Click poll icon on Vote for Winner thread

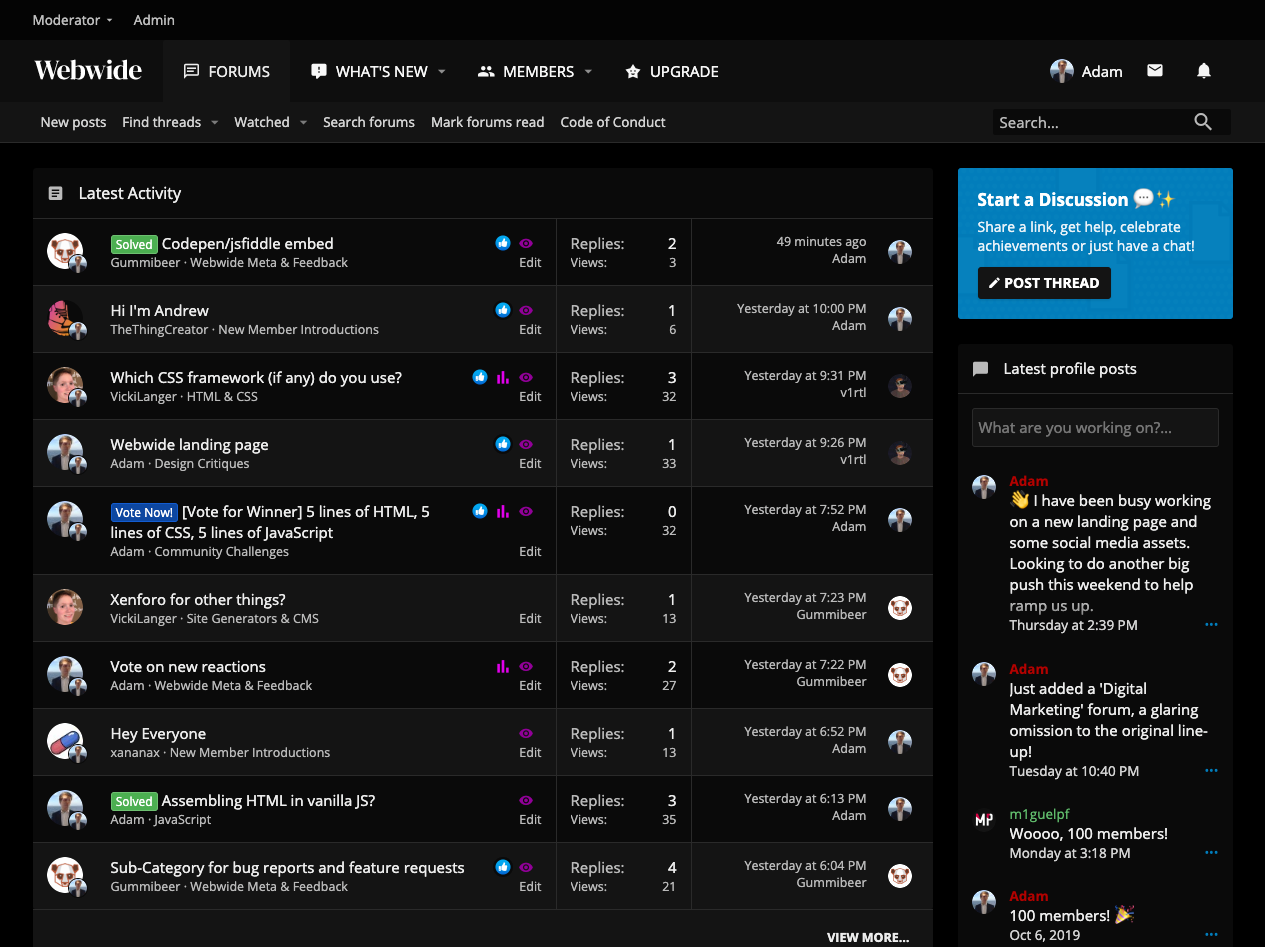pos(503,511)
